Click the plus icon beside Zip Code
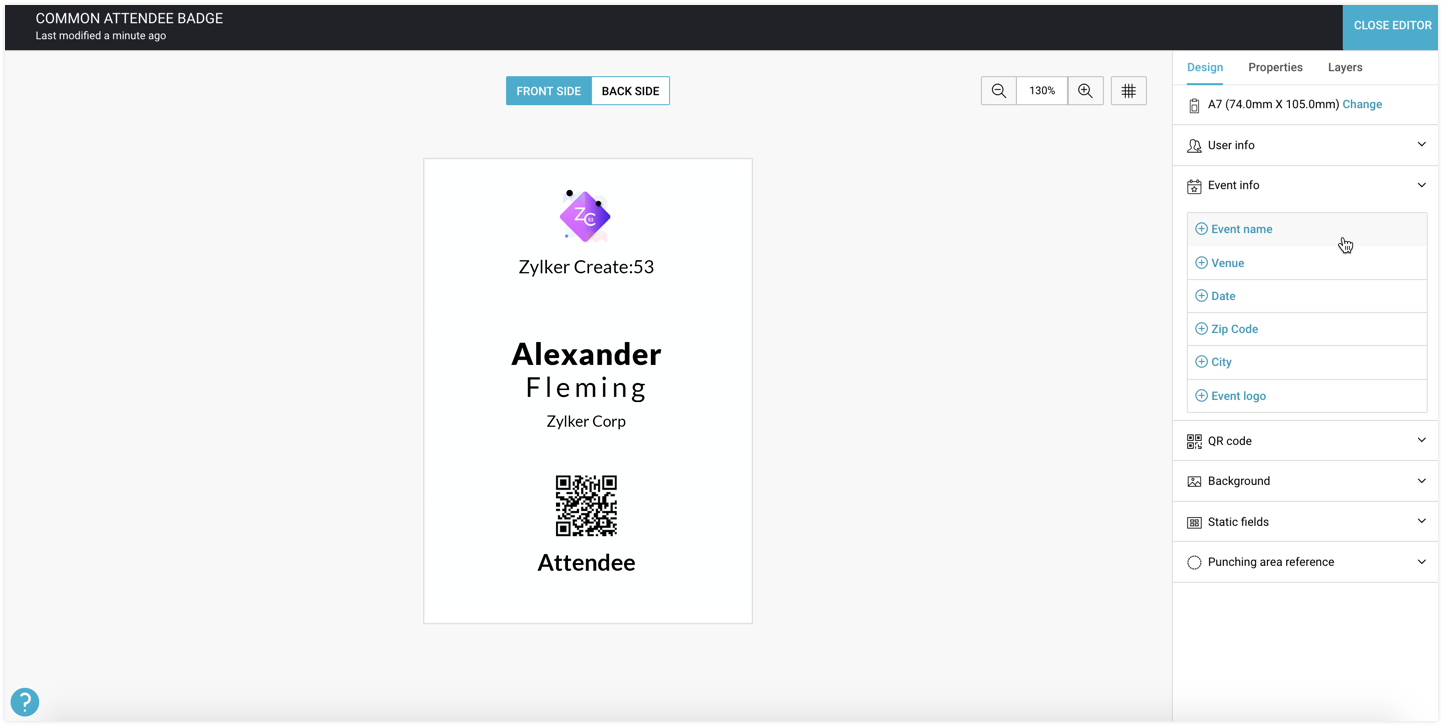The width and height of the screenshot is (1443, 726). point(1201,329)
